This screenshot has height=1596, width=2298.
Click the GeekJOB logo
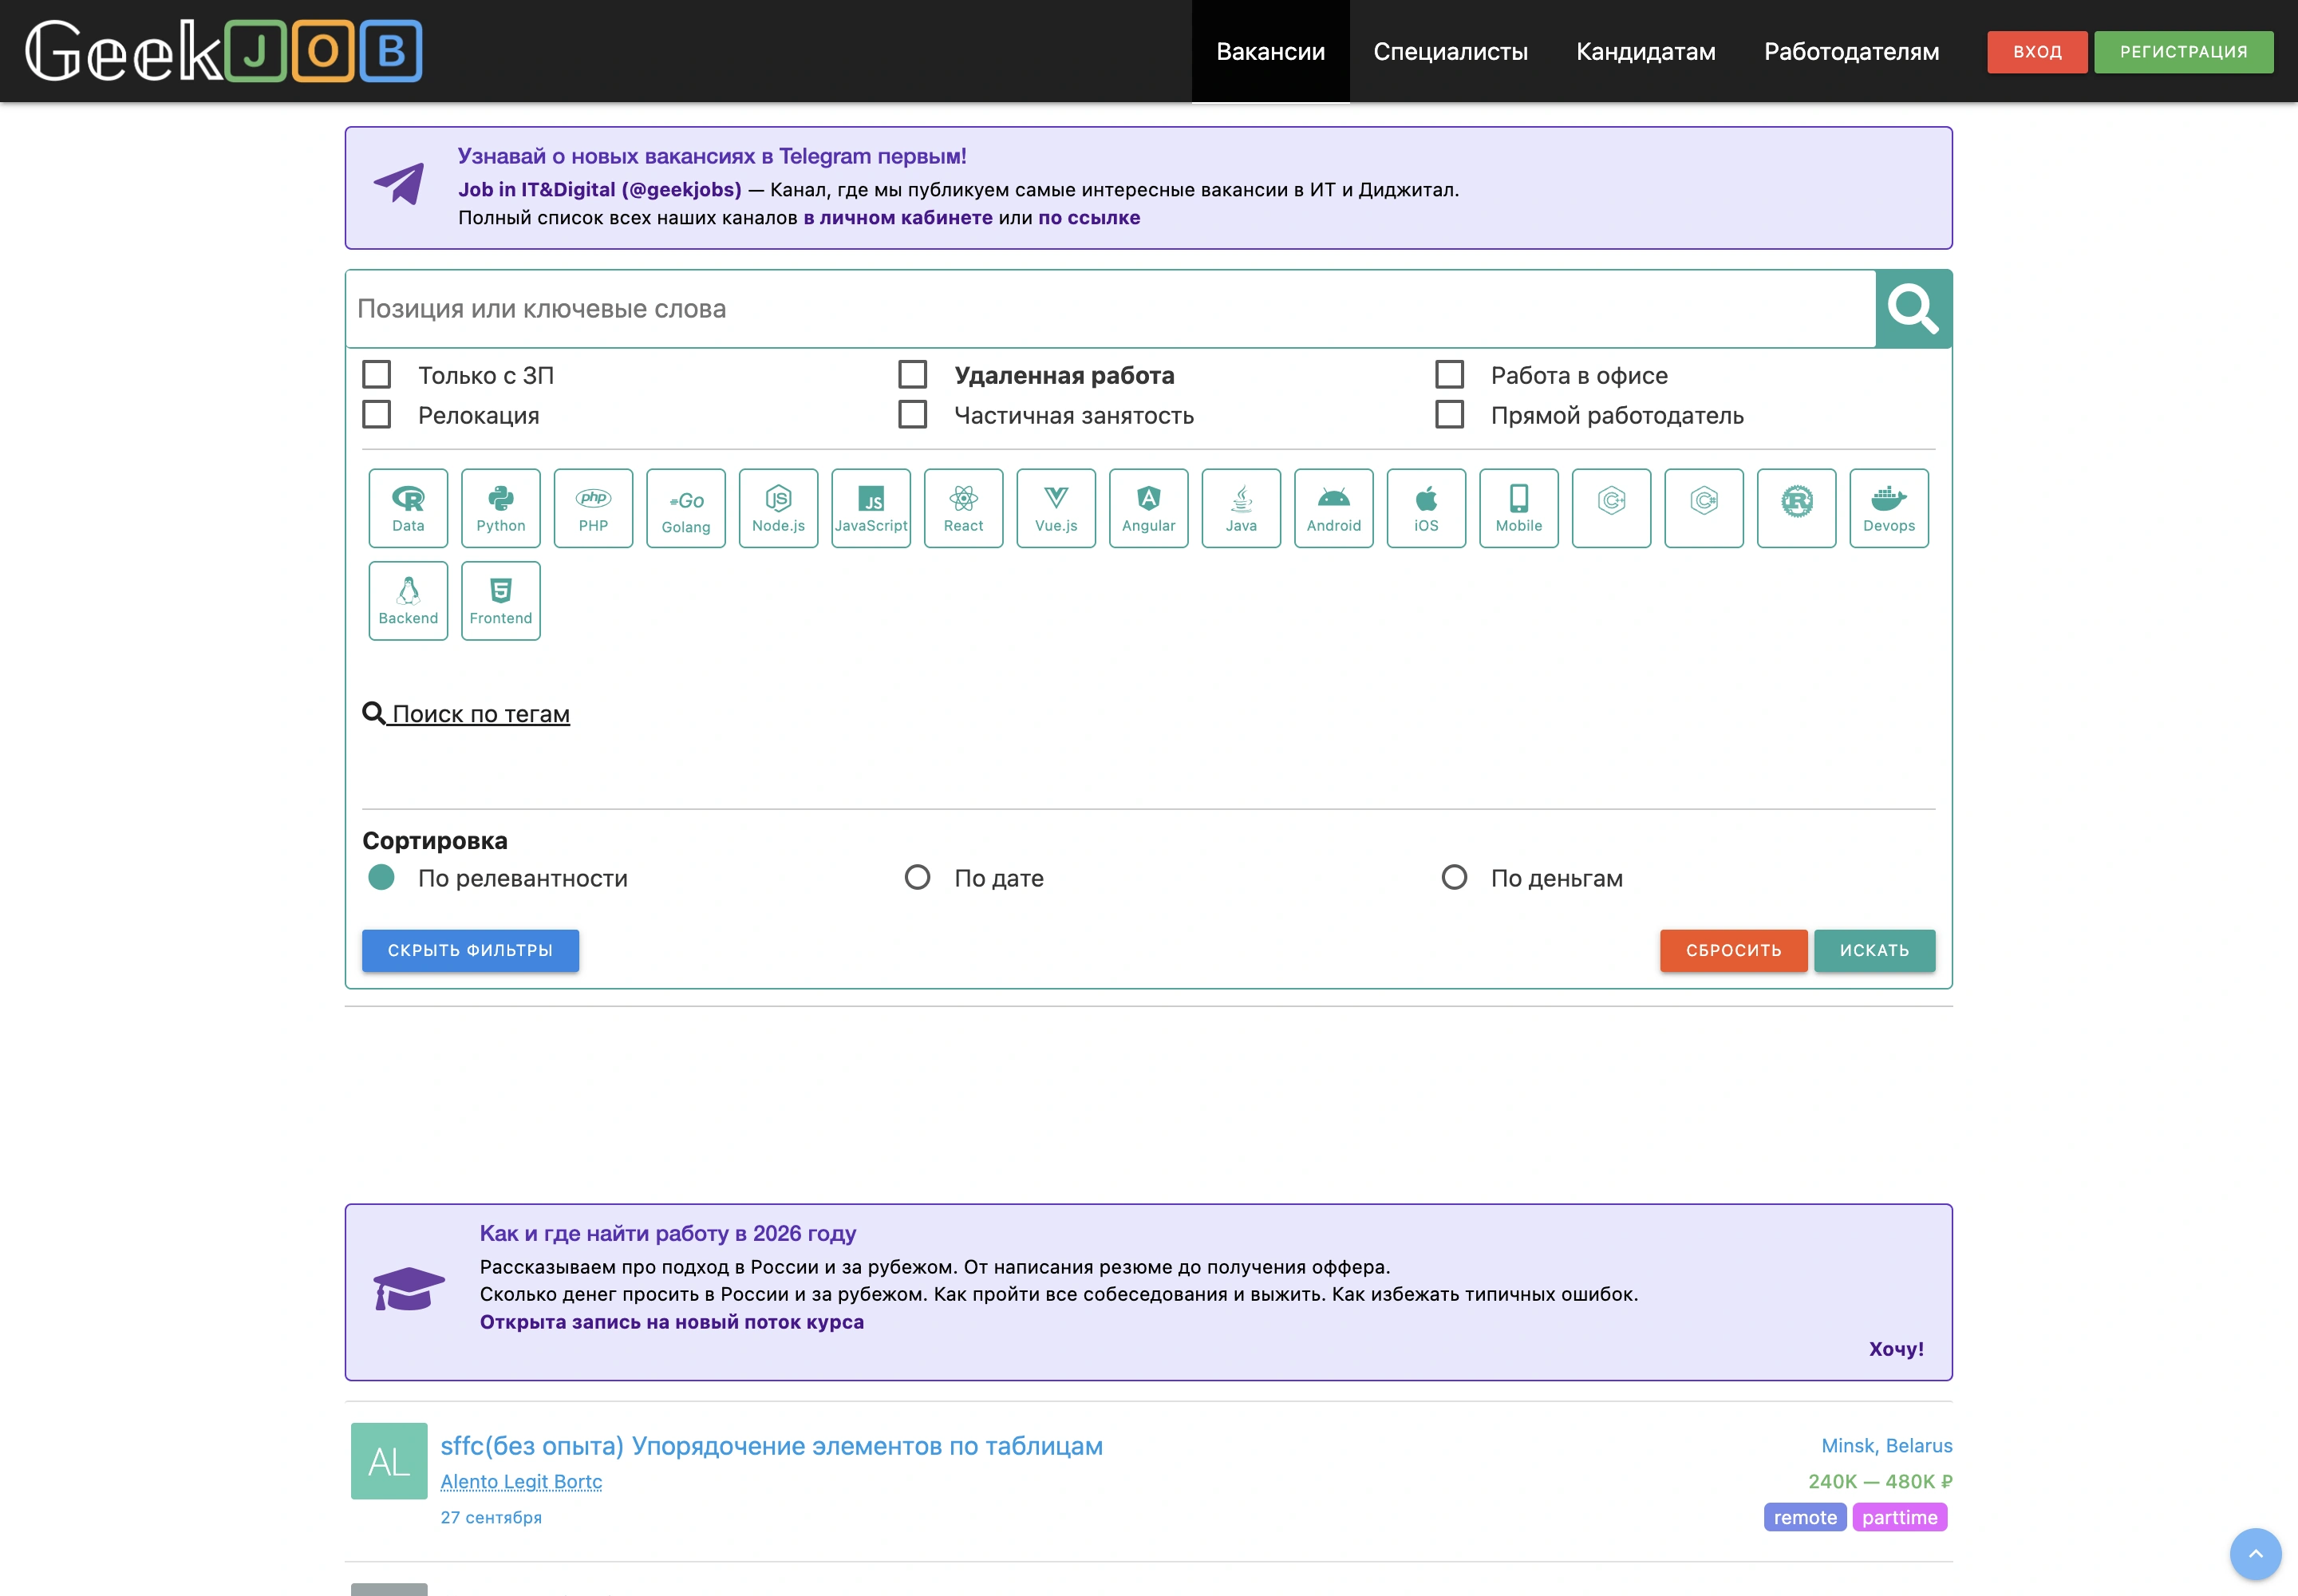tap(224, 50)
